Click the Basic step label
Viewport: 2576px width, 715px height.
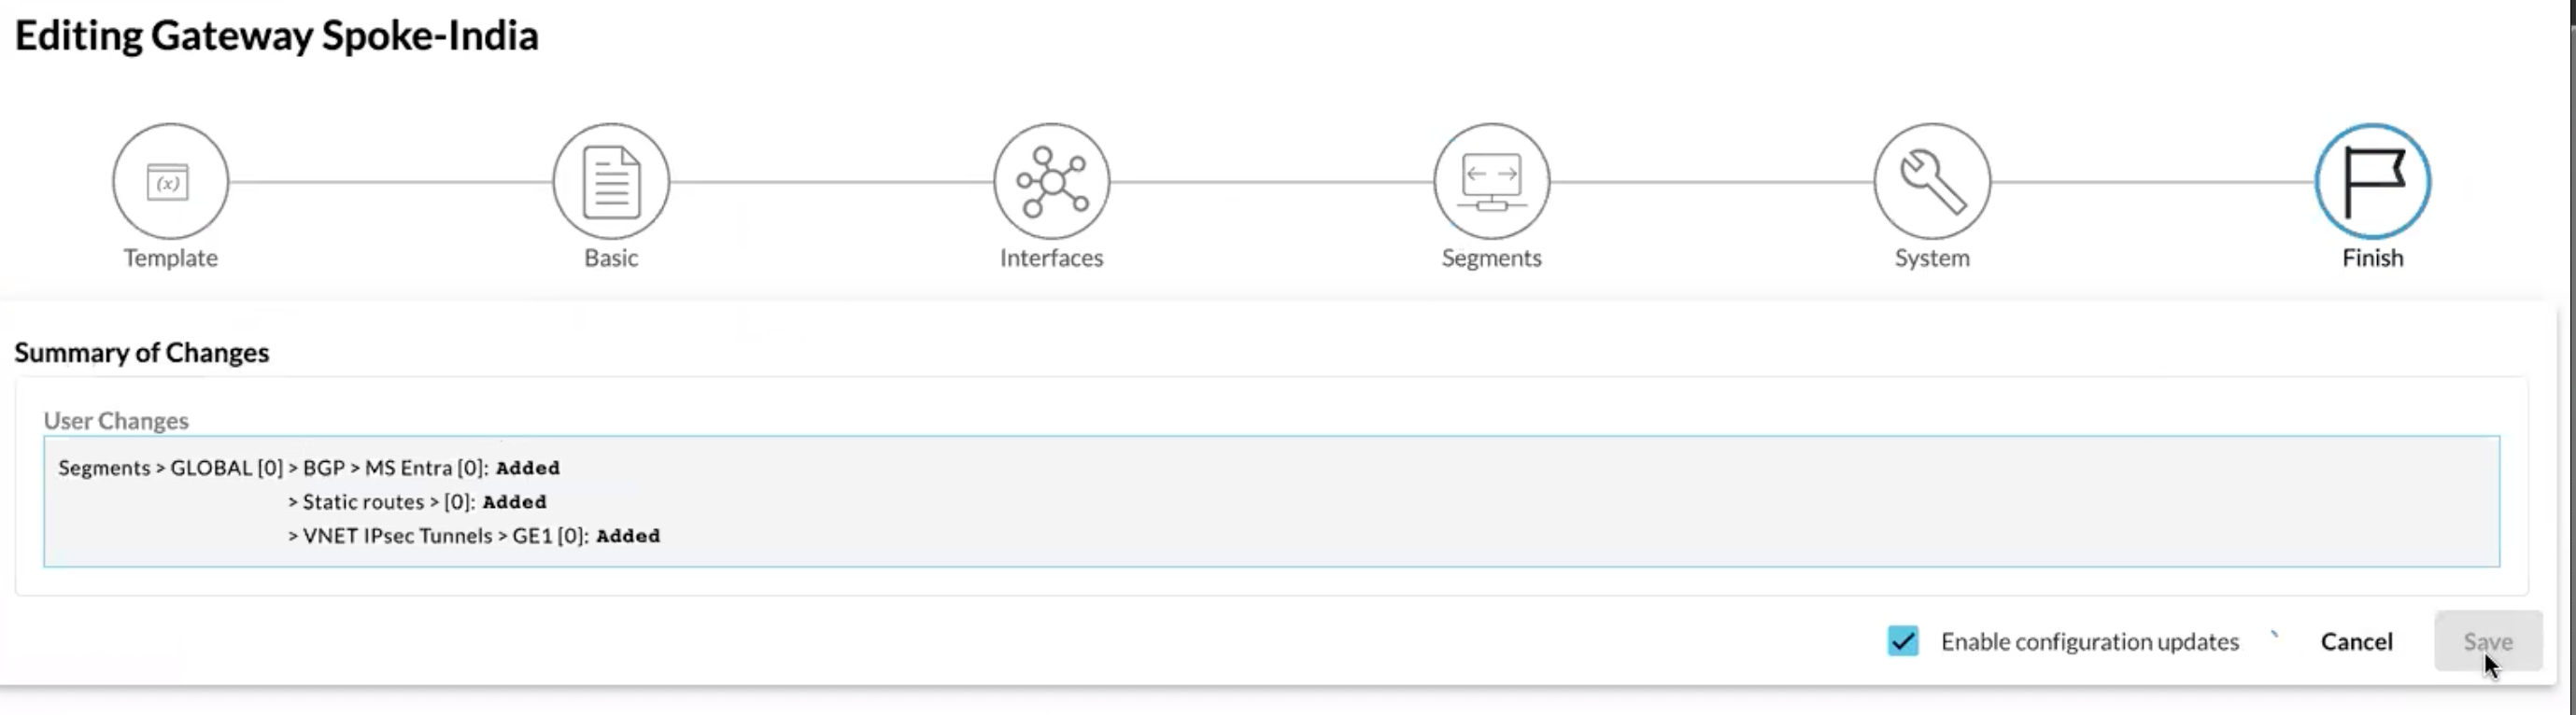pyautogui.click(x=611, y=258)
